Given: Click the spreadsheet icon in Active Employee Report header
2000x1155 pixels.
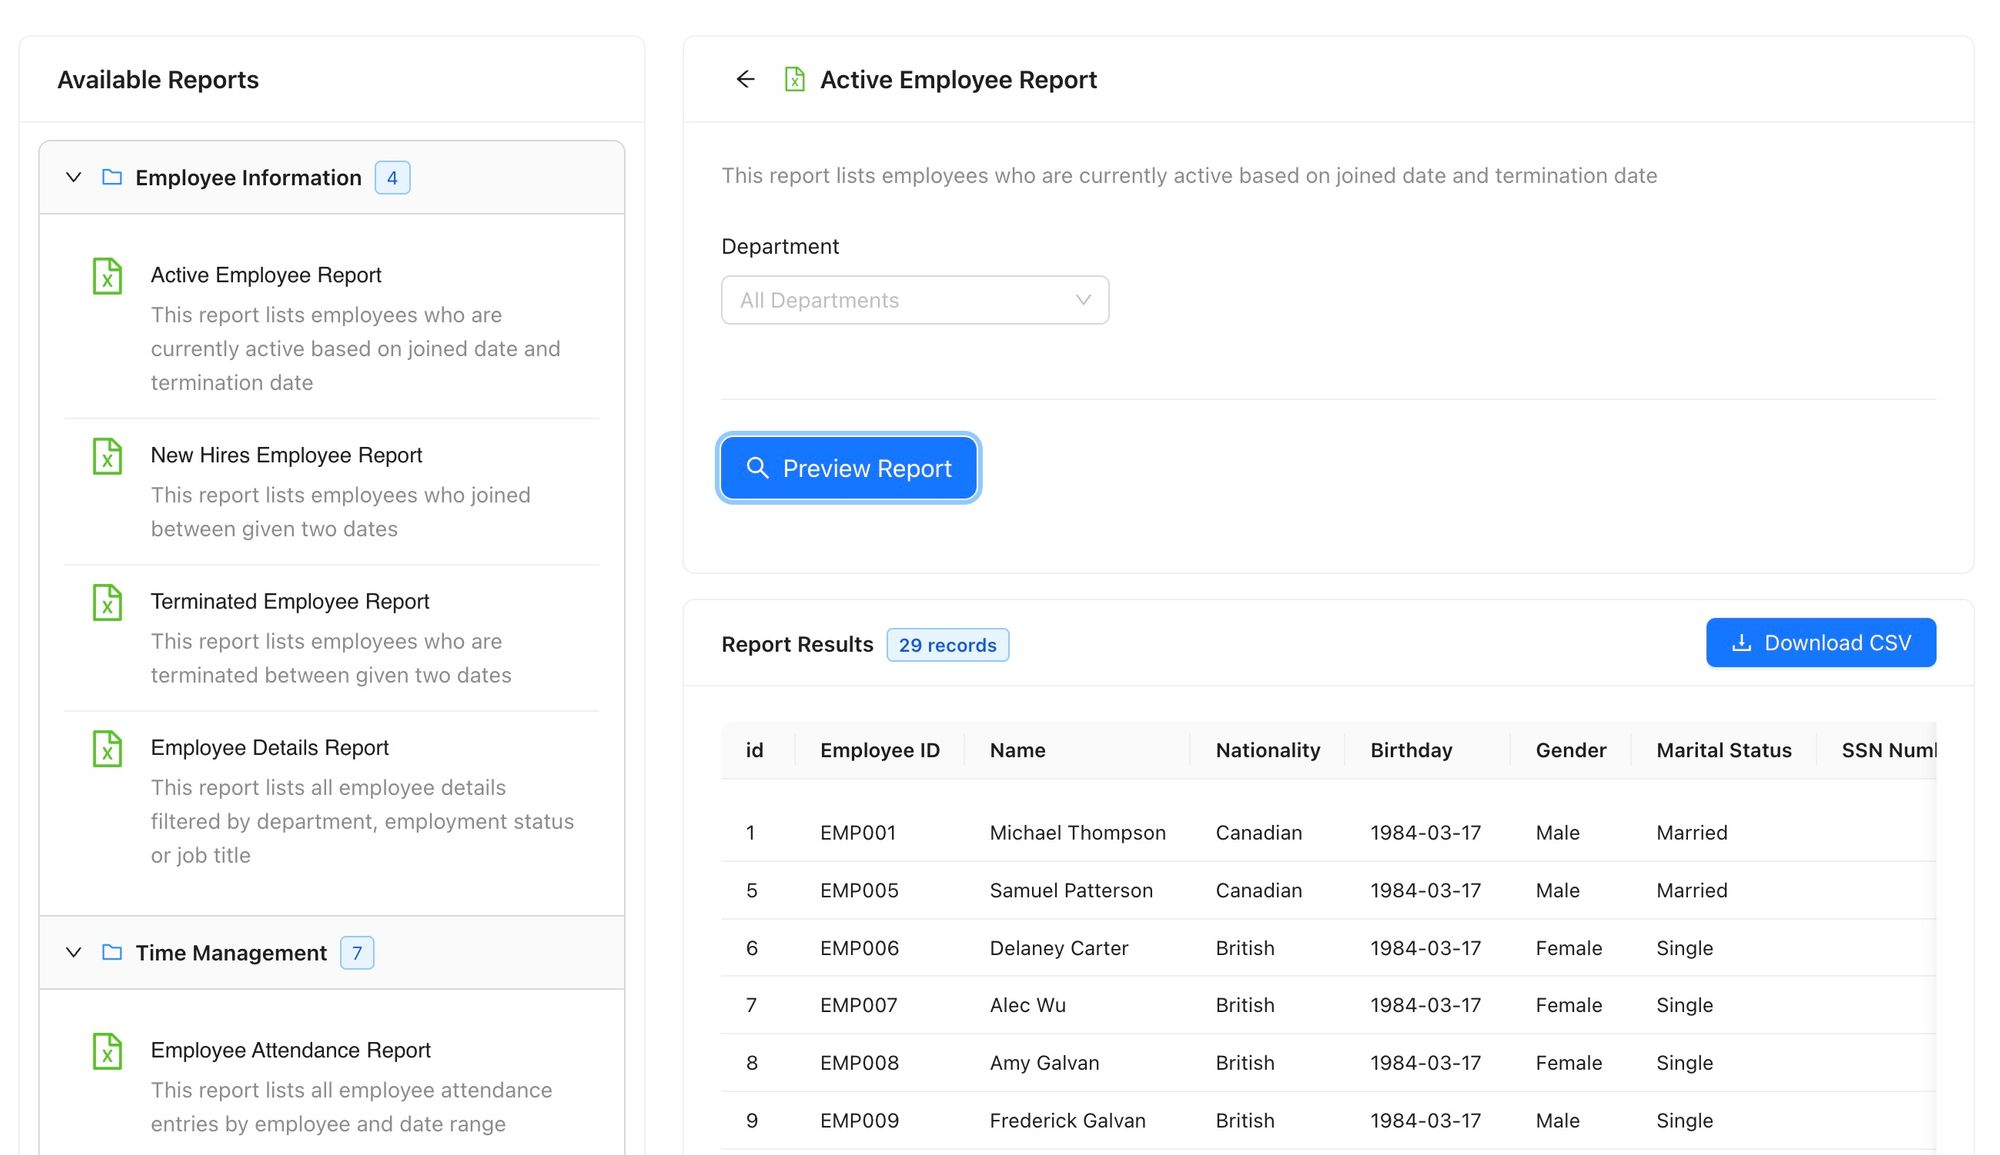Looking at the screenshot, I should click(x=794, y=79).
